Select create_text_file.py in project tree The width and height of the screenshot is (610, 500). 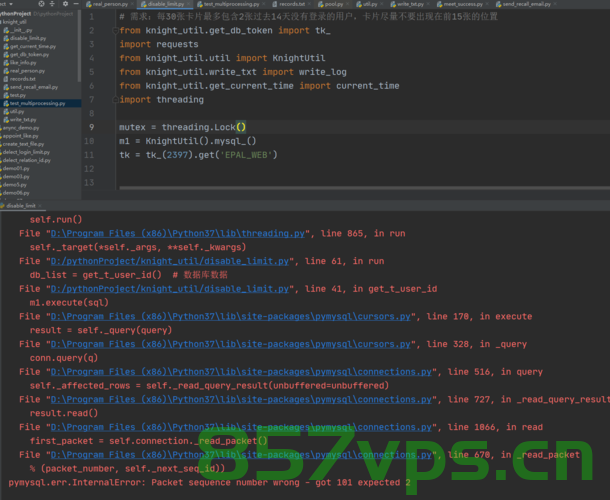pos(22,144)
